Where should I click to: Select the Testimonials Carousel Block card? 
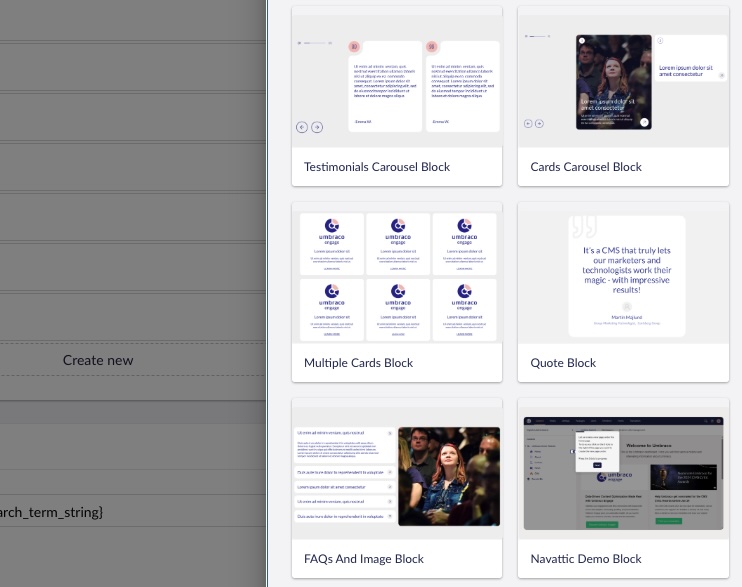(x=397, y=96)
